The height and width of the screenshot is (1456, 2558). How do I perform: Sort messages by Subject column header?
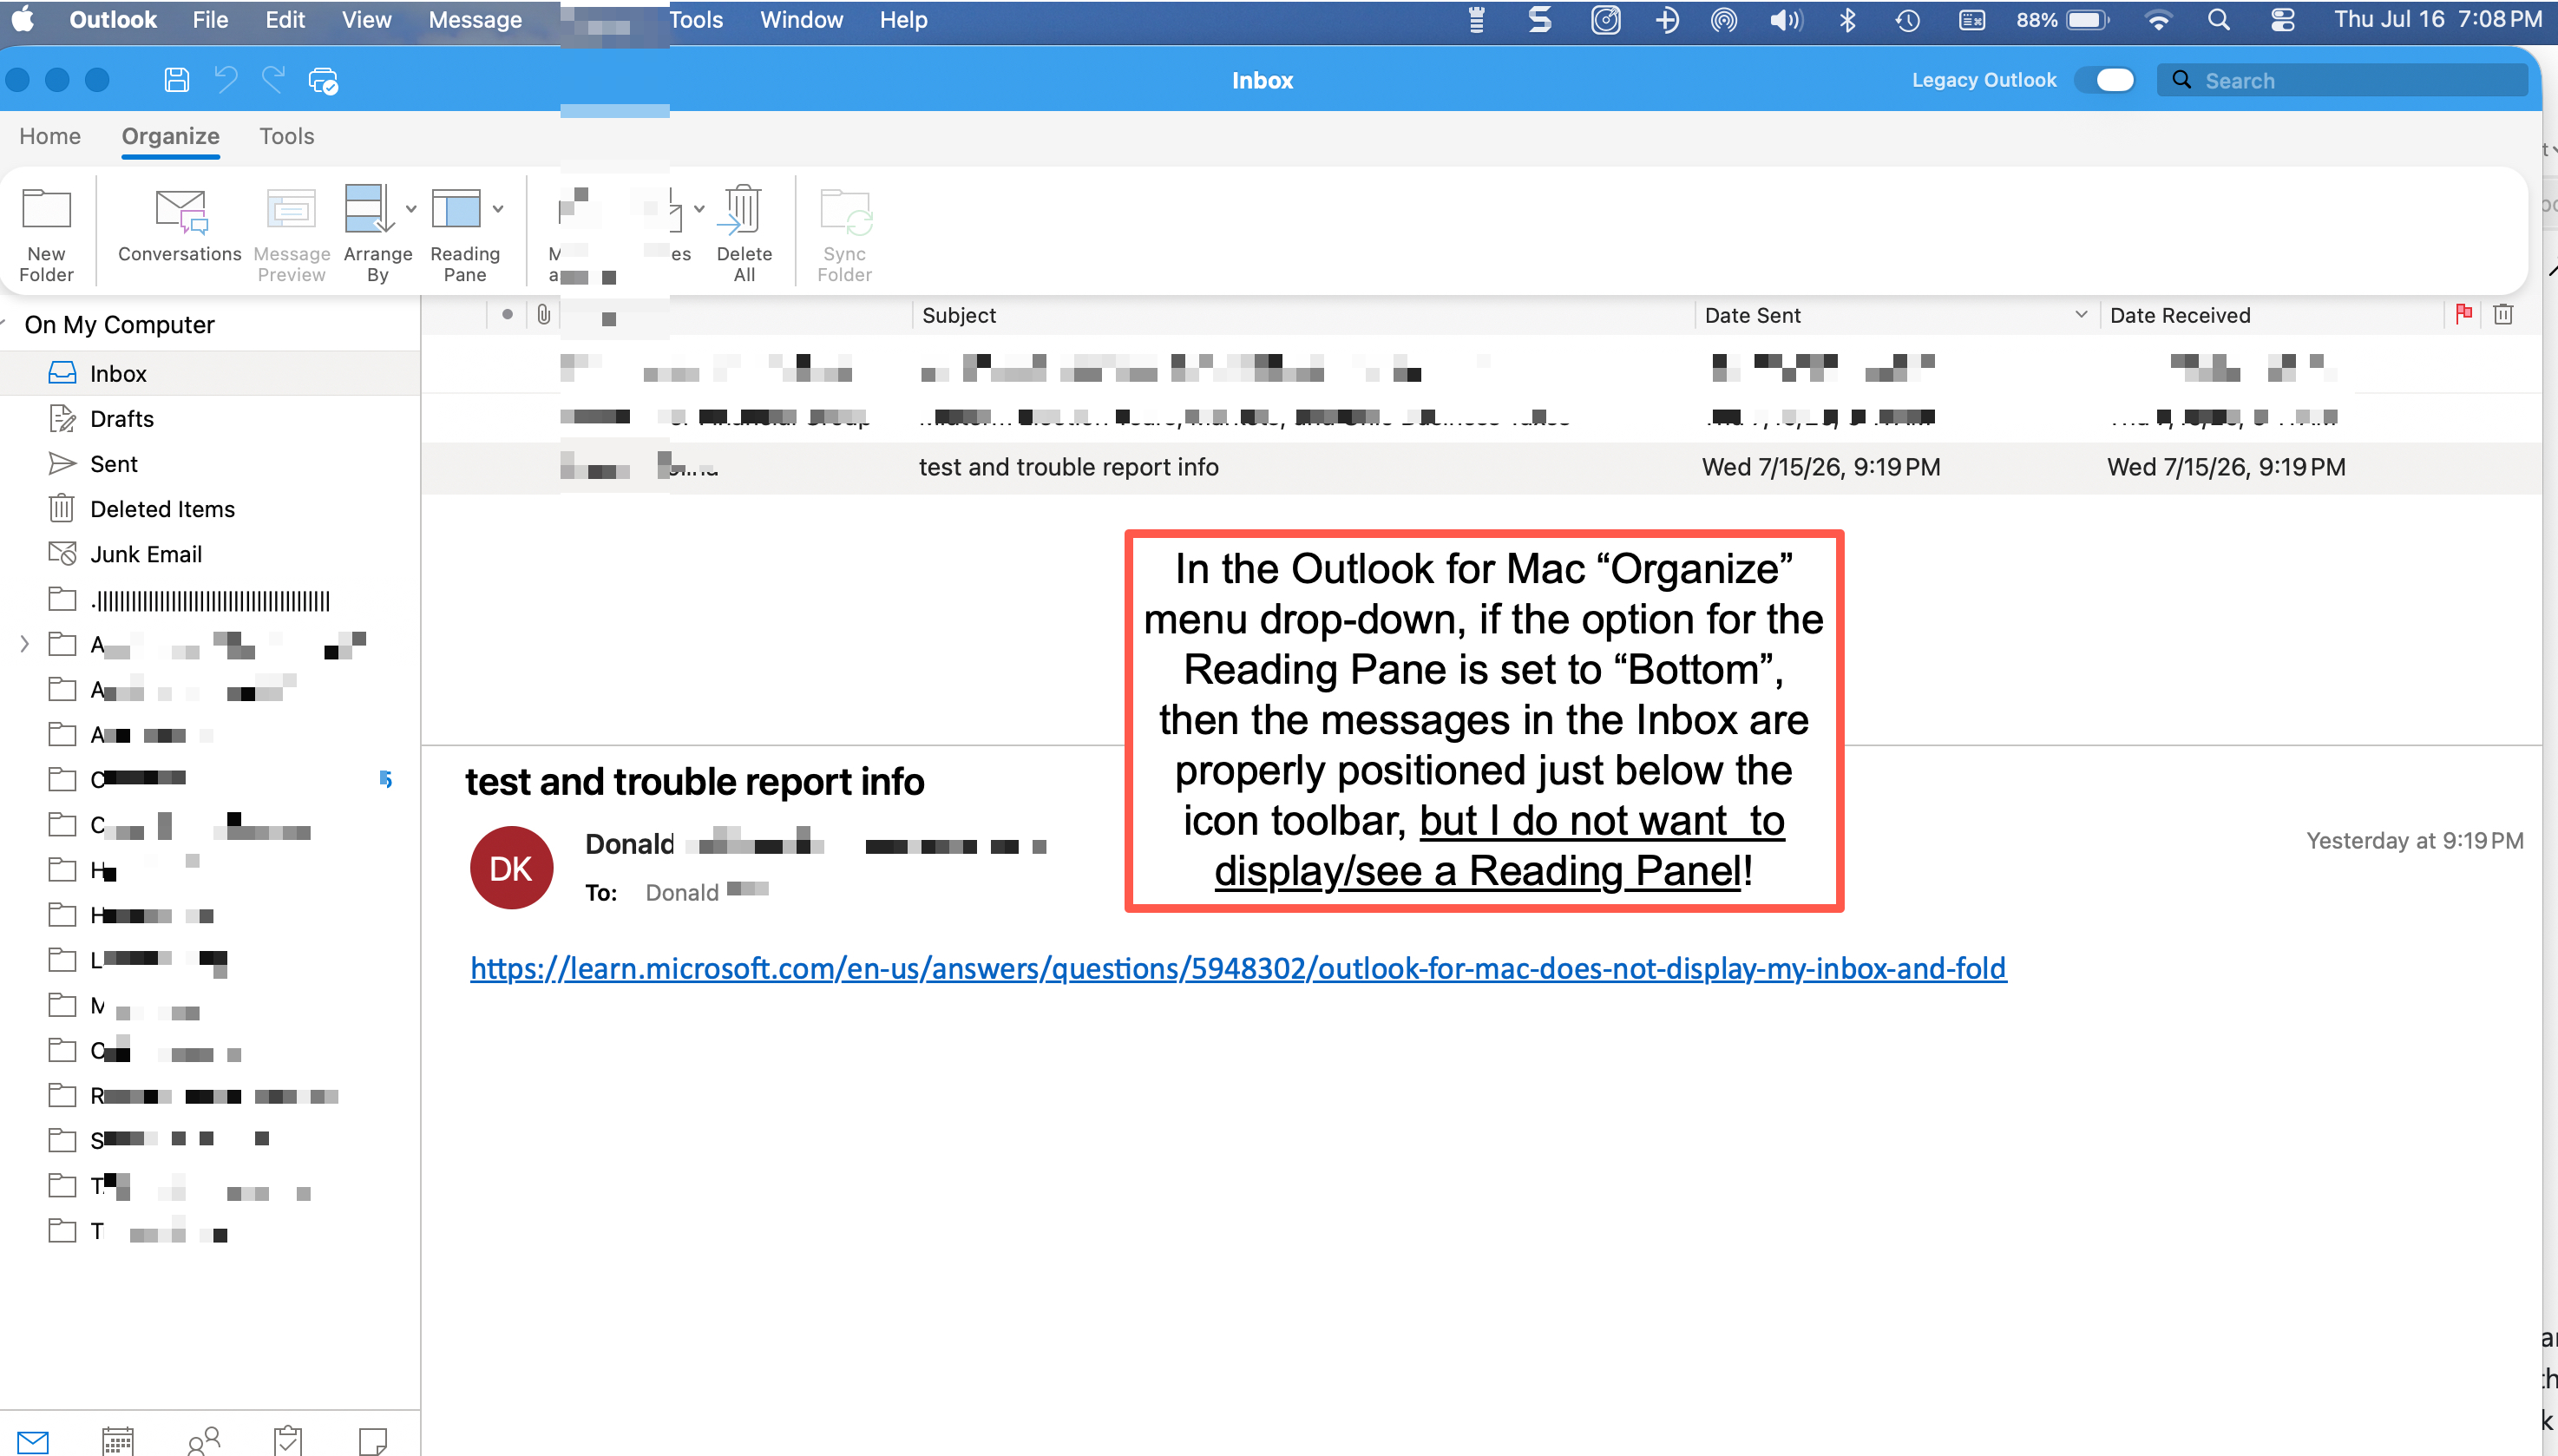tap(959, 315)
